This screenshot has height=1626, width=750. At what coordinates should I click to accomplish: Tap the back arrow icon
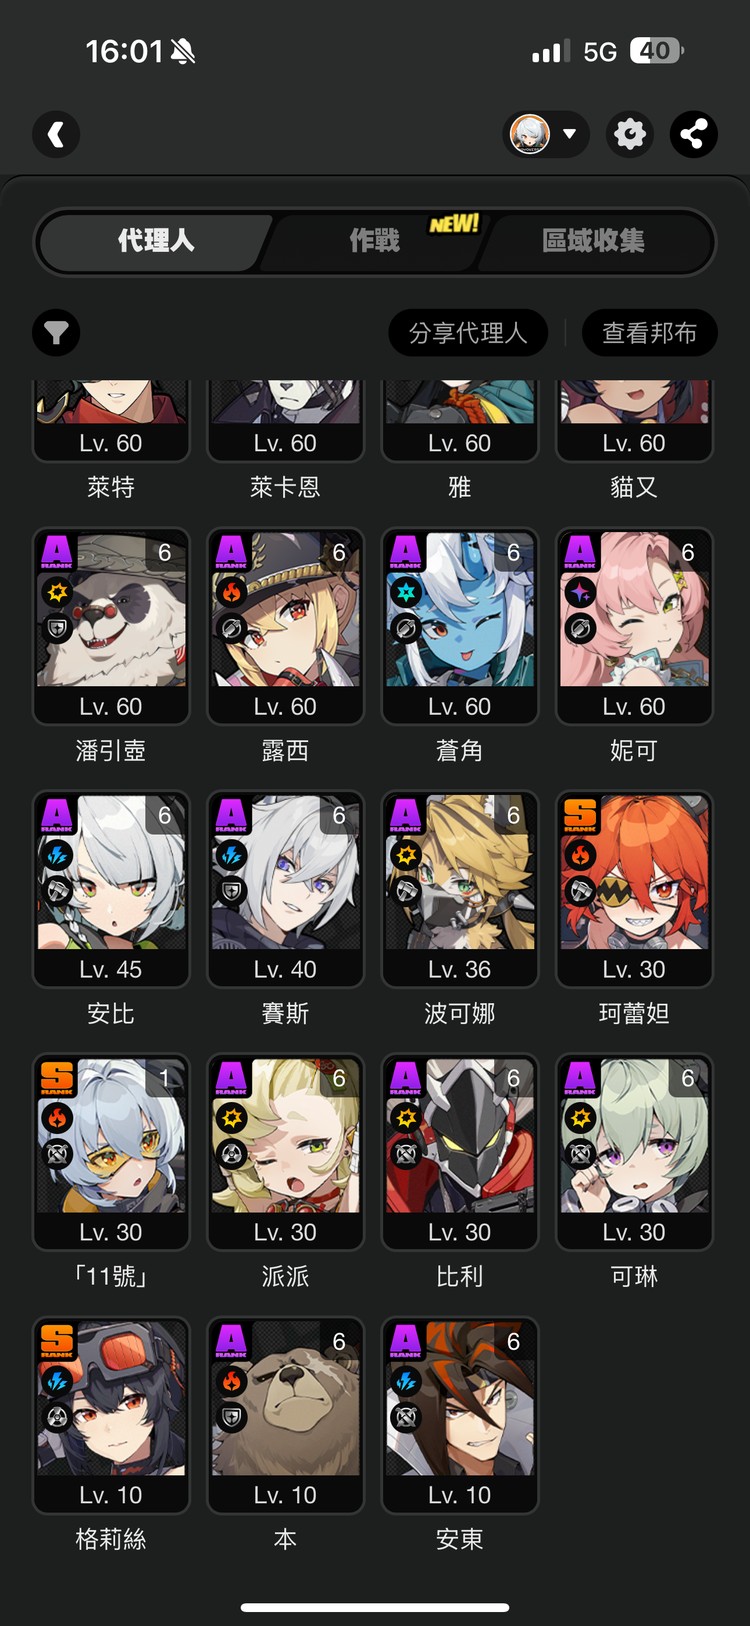point(56,134)
